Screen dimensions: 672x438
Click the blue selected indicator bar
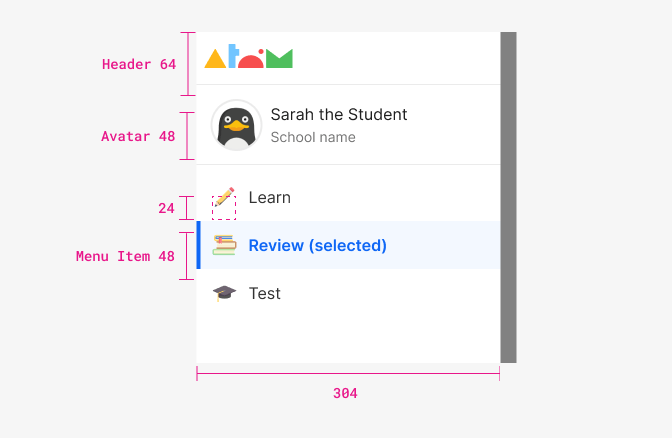[198, 245]
